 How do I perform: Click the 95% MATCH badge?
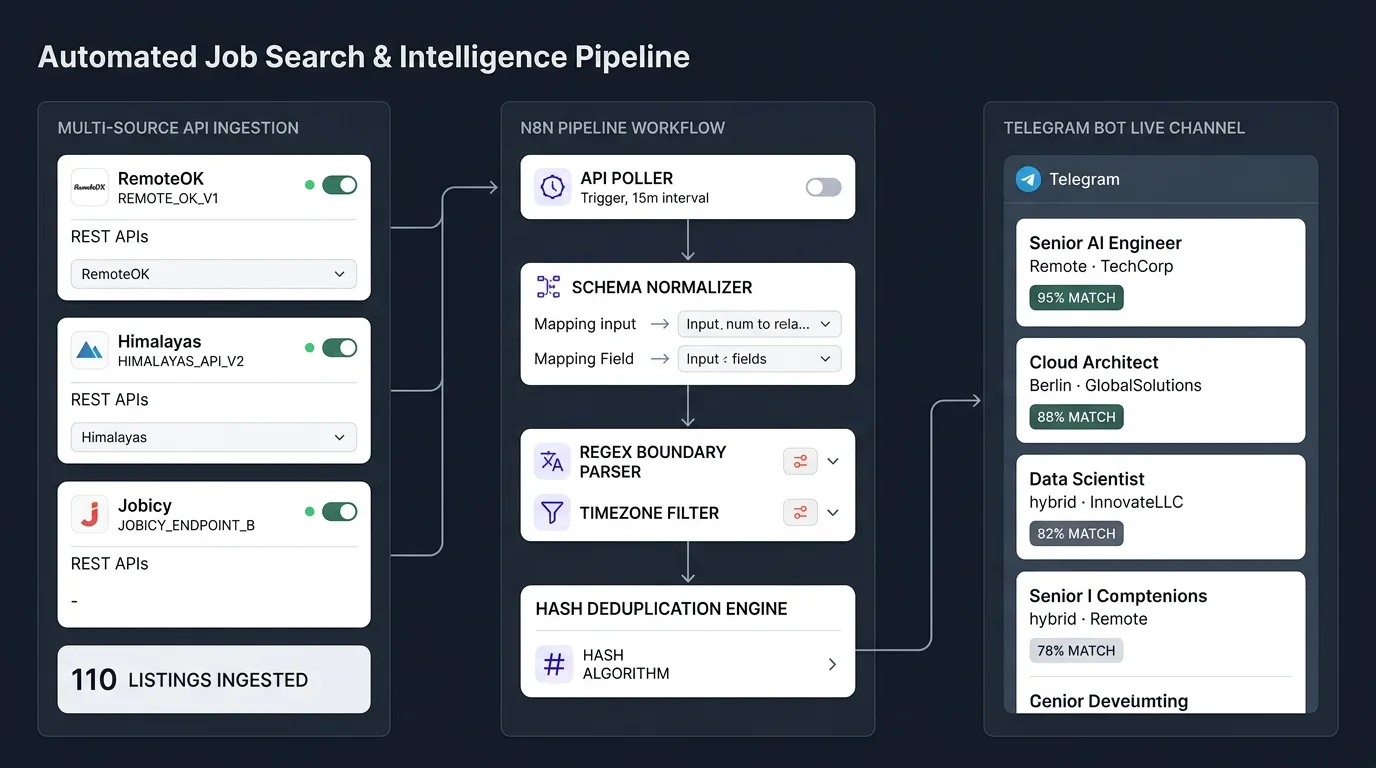tap(1076, 298)
